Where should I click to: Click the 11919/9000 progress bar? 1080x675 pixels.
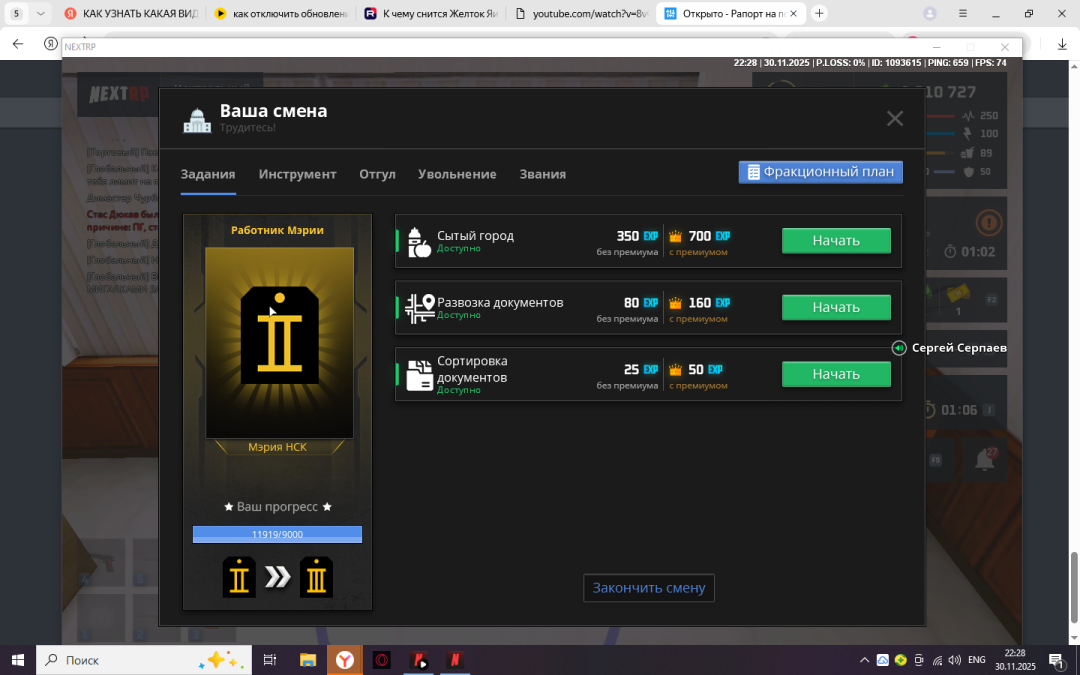click(277, 534)
